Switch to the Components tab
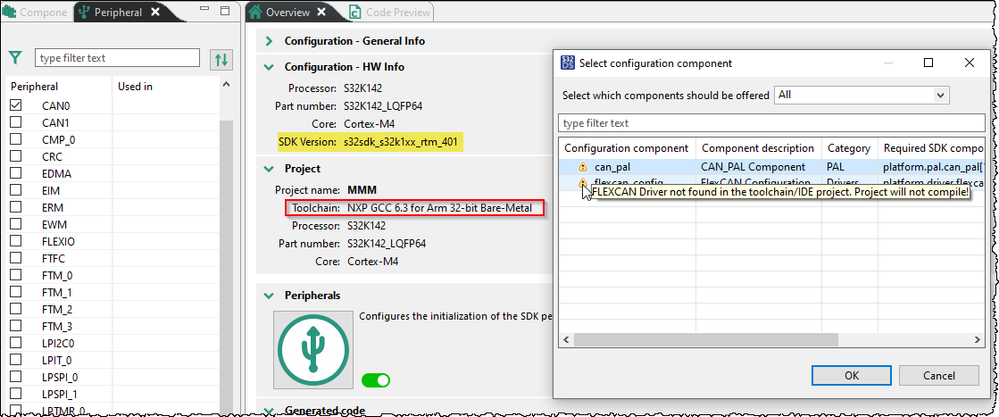This screenshot has height=417, width=999. pos(35,12)
